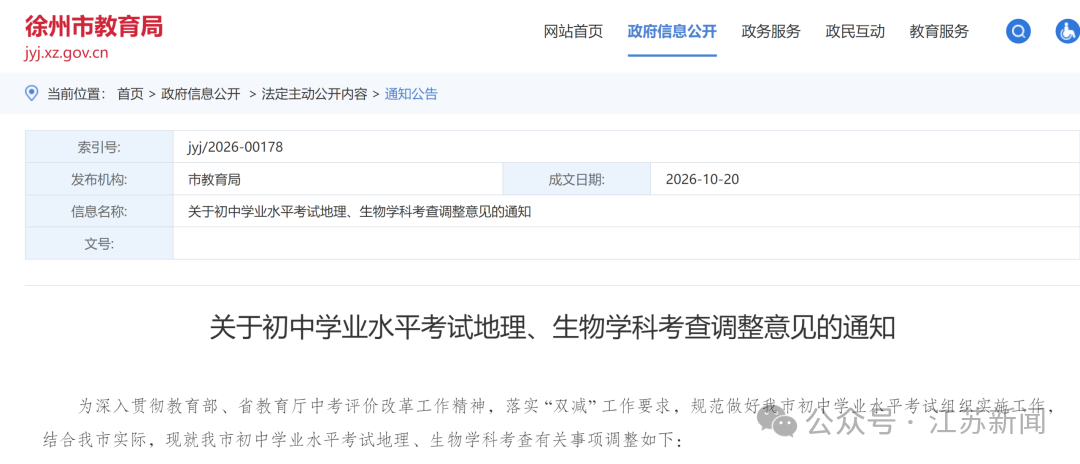Open the accessibility wheelchair icon
Image resolution: width=1080 pixels, height=464 pixels.
tap(1068, 32)
